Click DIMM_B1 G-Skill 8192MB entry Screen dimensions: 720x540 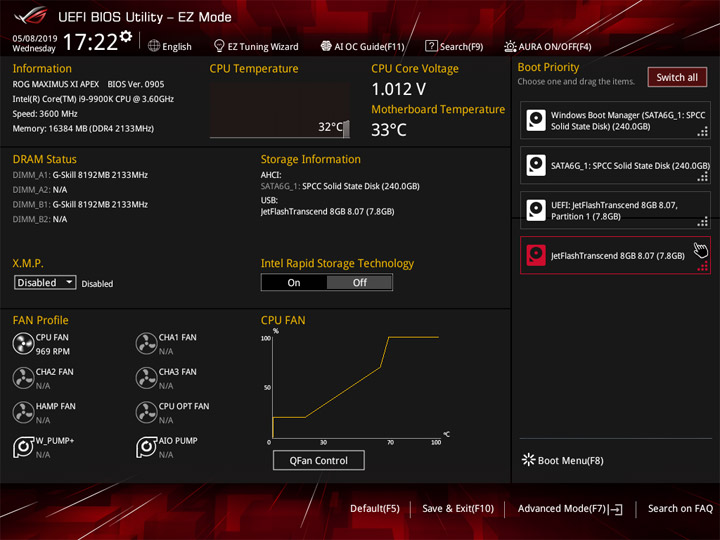(80, 204)
